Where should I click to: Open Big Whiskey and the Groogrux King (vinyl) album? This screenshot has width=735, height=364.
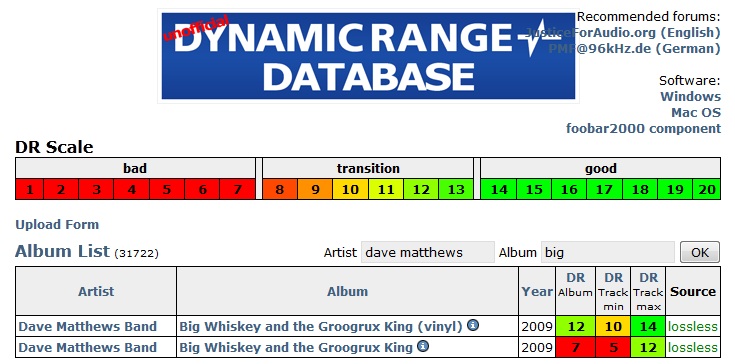[x=321, y=326]
